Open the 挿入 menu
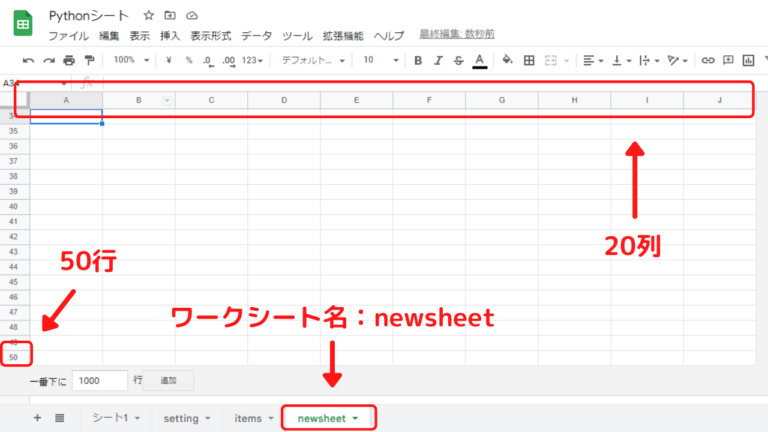This screenshot has width=768, height=432. click(170, 36)
